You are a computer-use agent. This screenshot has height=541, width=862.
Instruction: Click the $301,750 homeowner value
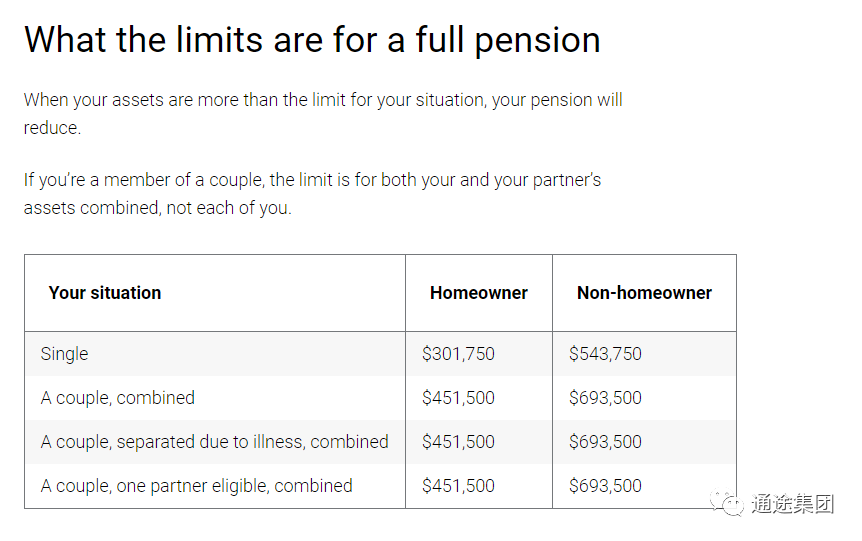click(x=458, y=354)
